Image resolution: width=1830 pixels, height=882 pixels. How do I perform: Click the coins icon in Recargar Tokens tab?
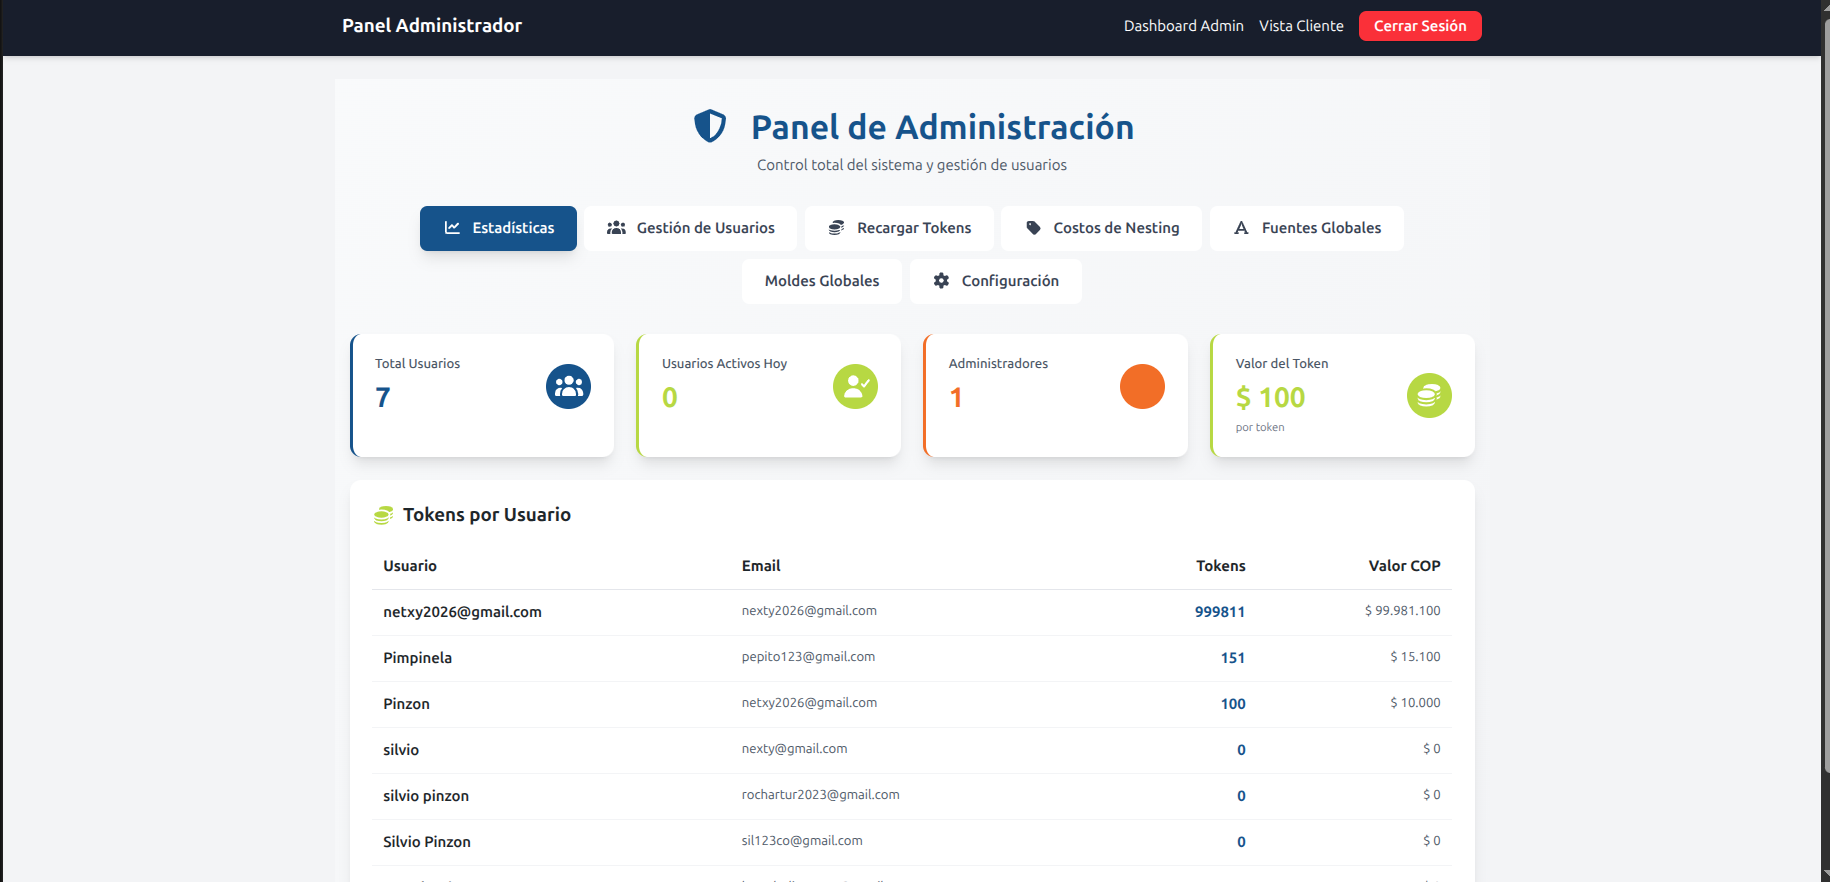point(836,228)
